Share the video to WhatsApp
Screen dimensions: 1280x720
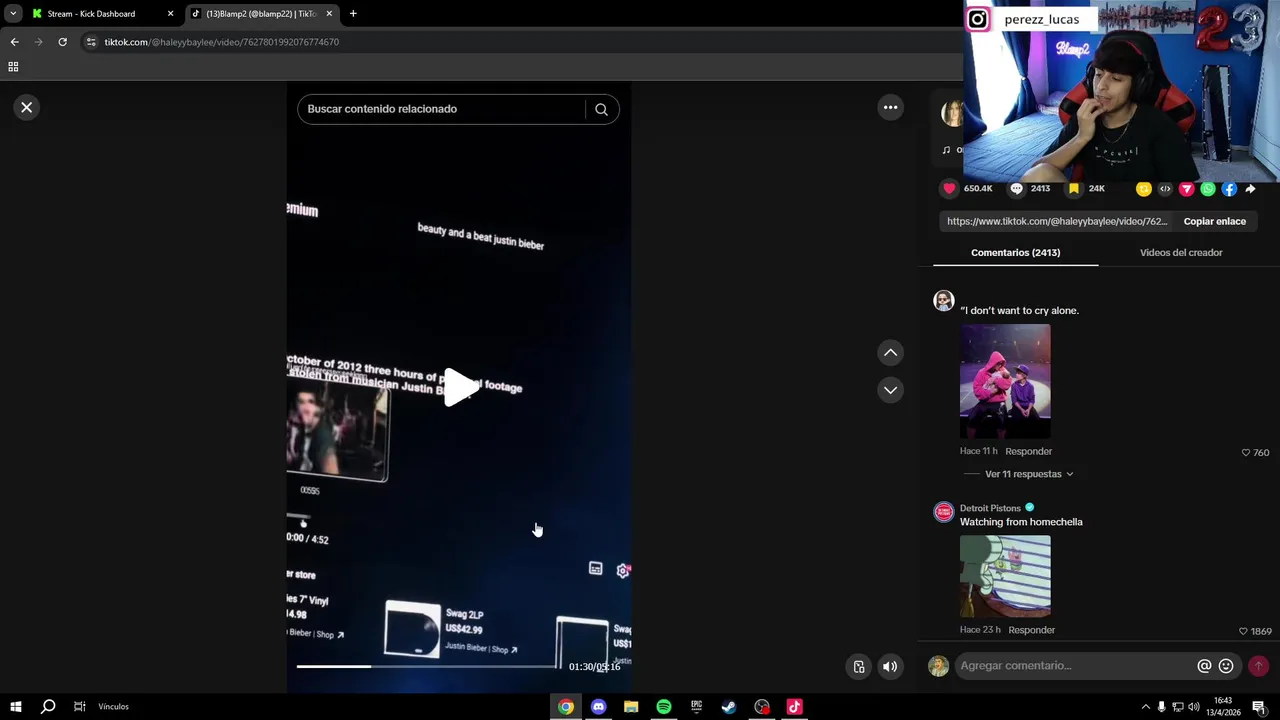[x=1208, y=189]
